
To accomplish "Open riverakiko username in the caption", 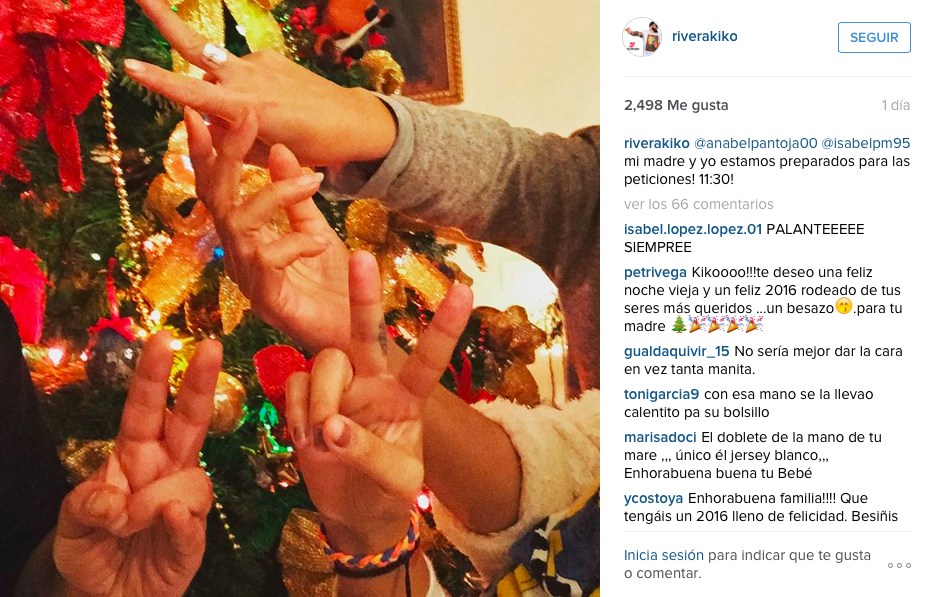I will (x=657, y=143).
